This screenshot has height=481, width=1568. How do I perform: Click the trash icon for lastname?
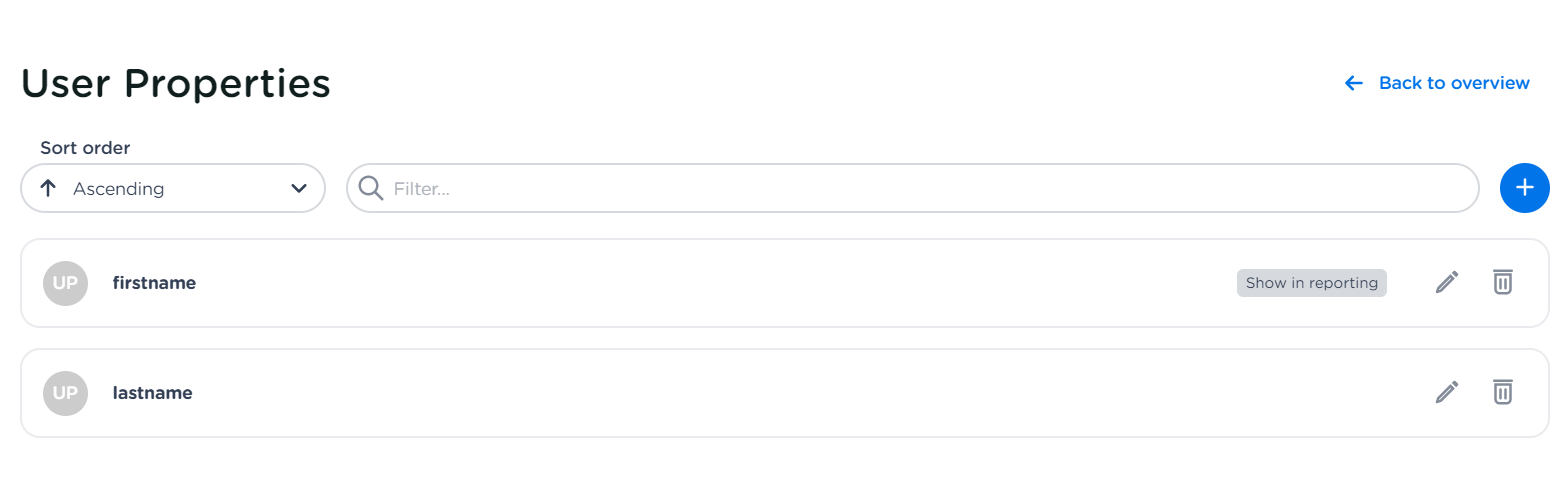[x=1502, y=392]
